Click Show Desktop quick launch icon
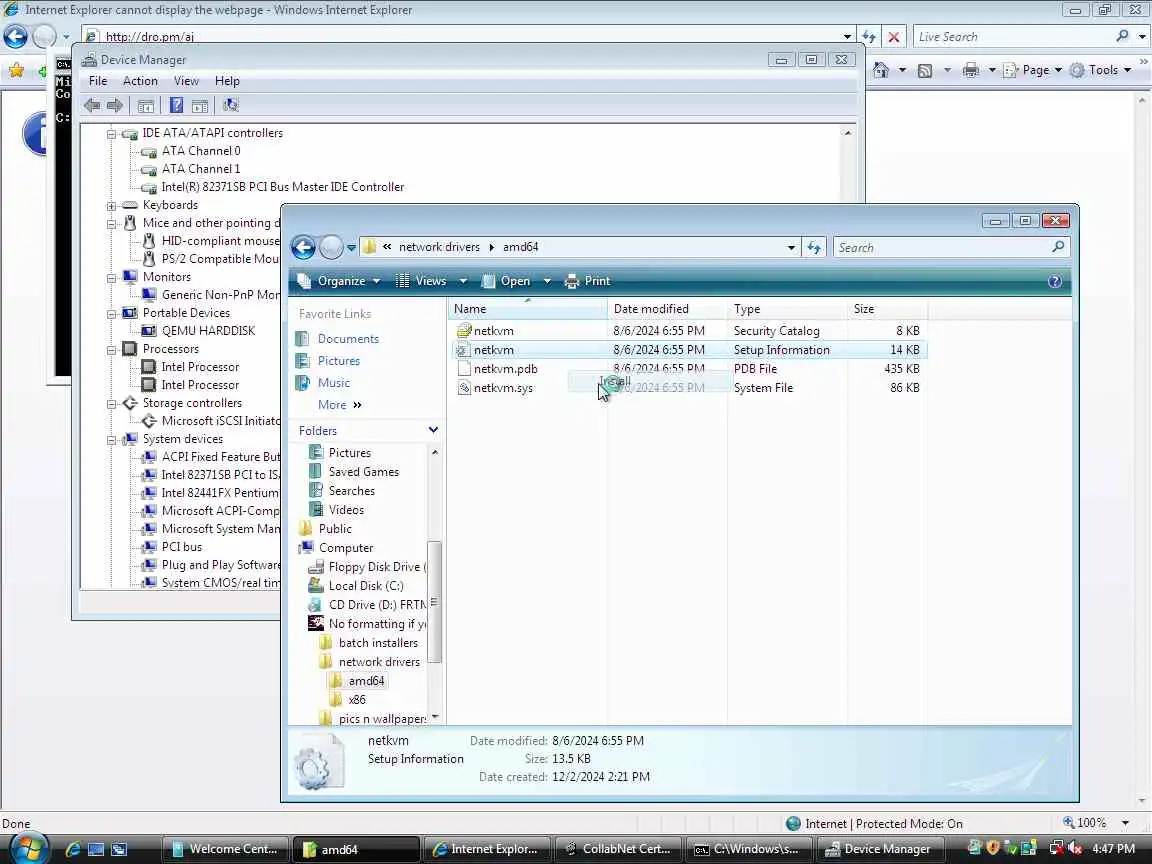 [x=96, y=849]
